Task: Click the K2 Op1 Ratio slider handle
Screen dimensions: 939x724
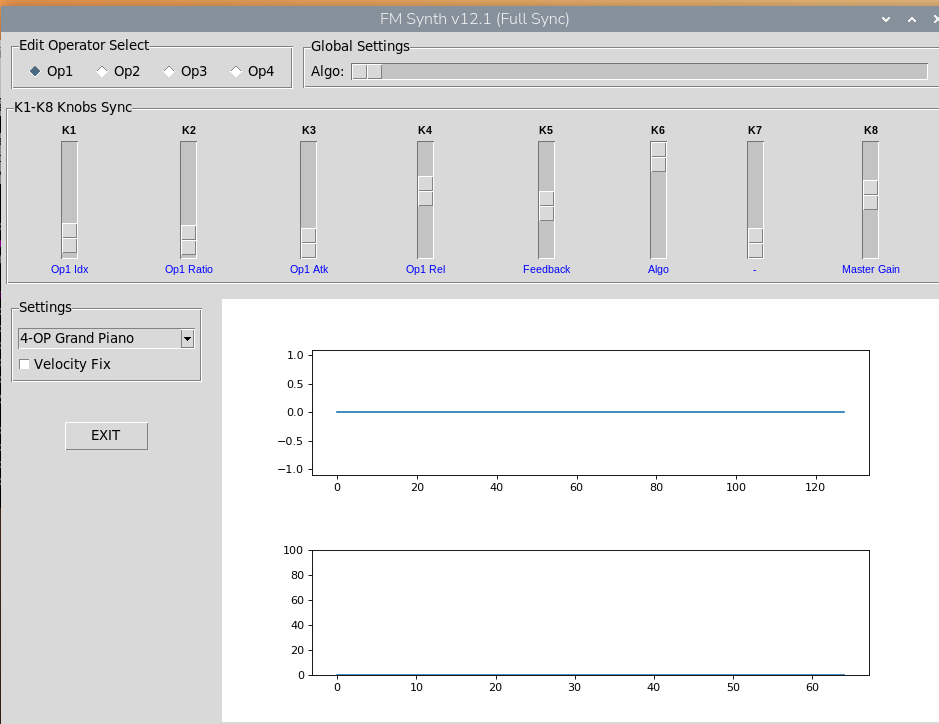Action: 188,240
